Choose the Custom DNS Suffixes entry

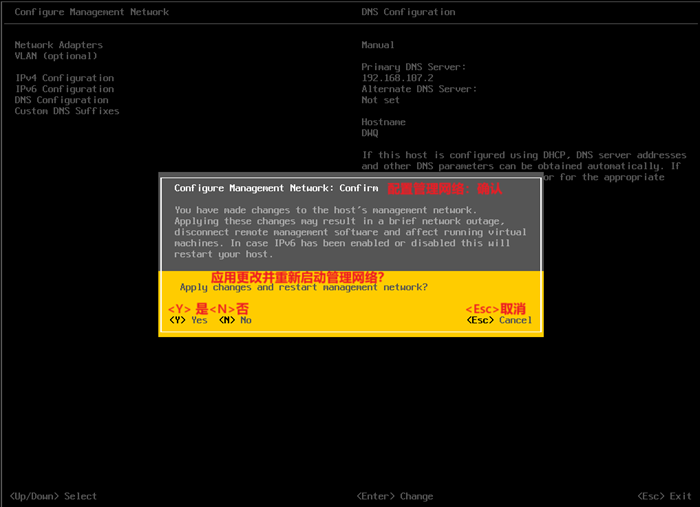pos(66,111)
